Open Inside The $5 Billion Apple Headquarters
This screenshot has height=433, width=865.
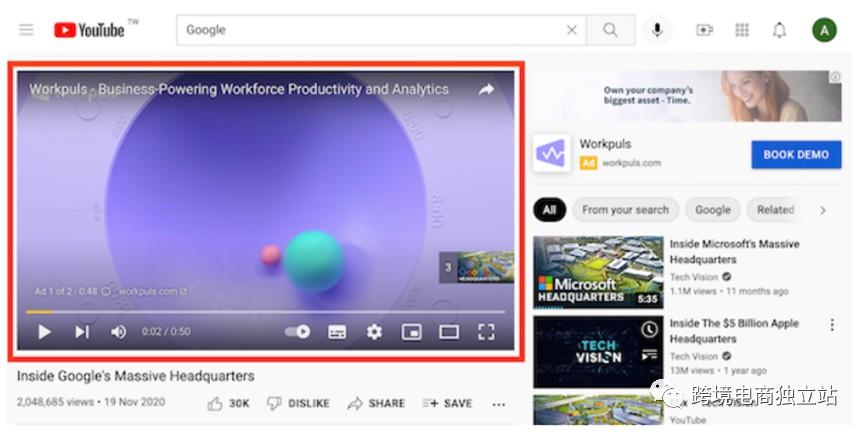point(734,331)
